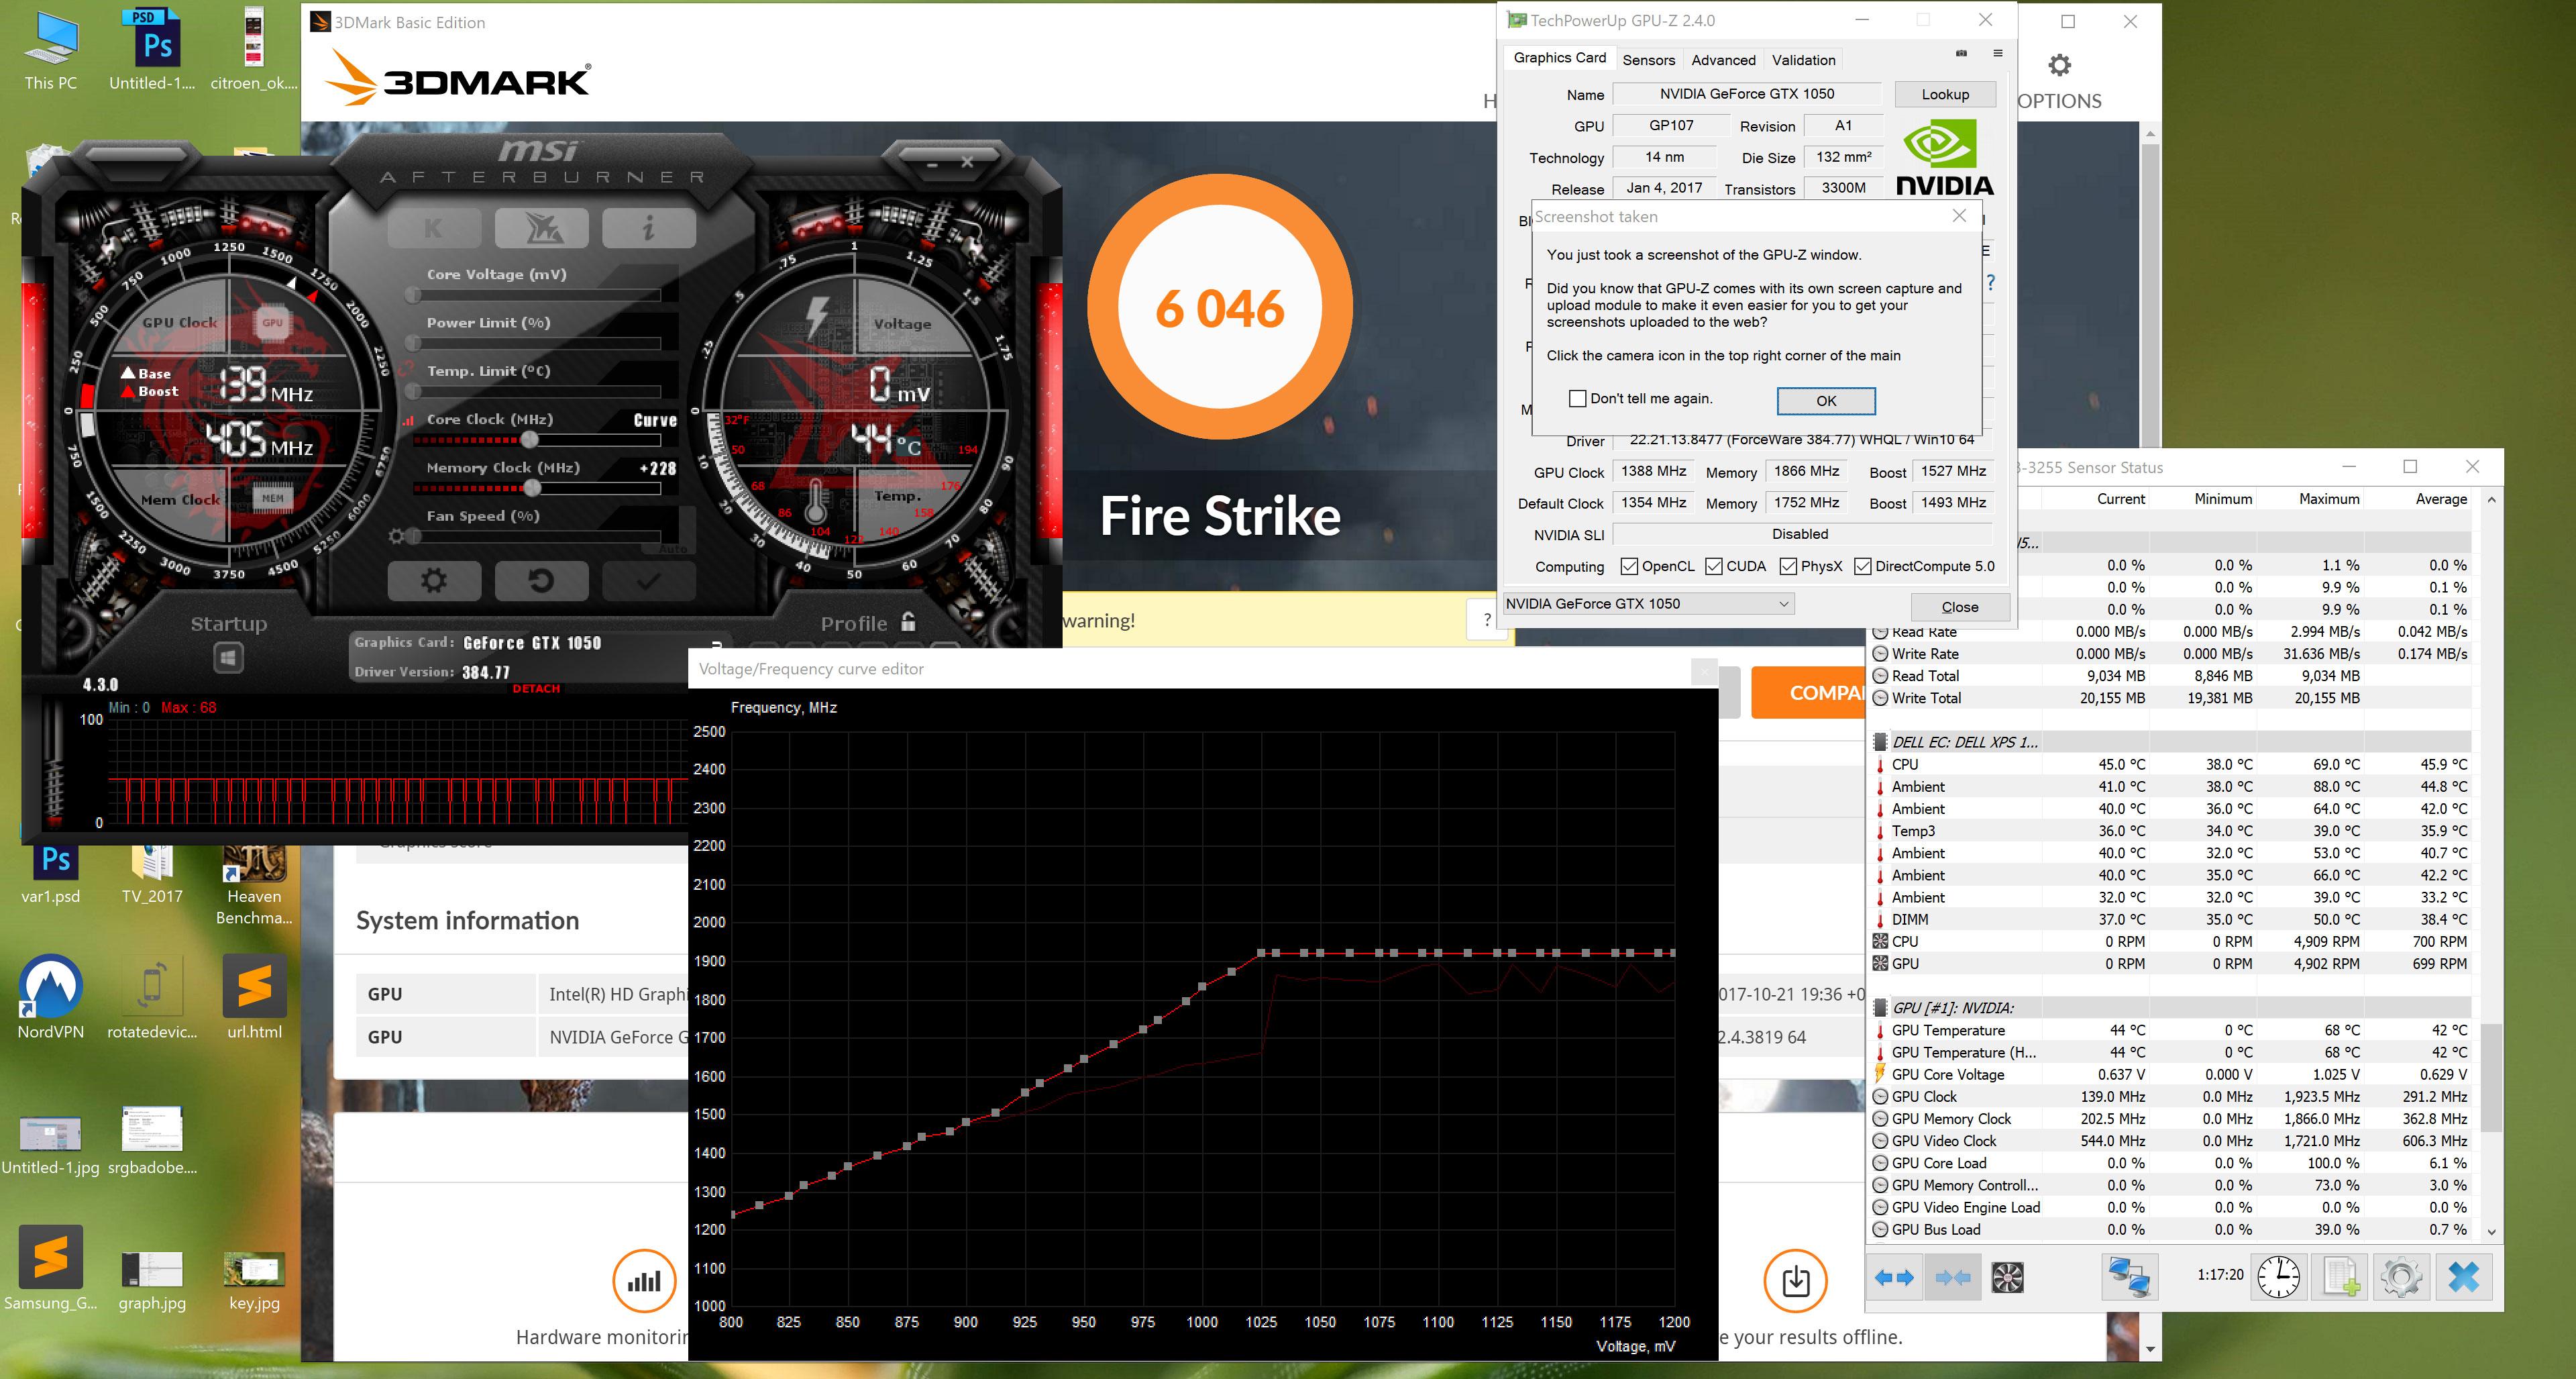Toggle the MEM chip button on clock dial

pos(272,498)
